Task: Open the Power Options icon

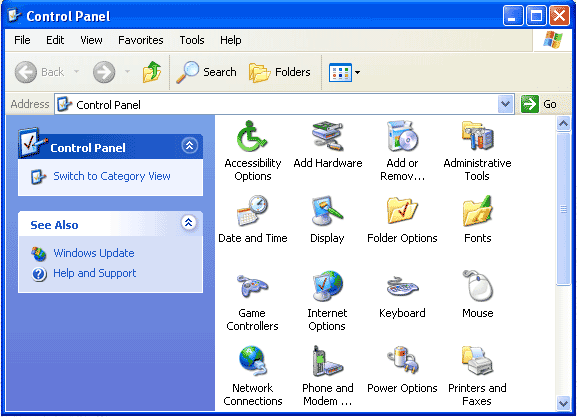Action: (402, 361)
